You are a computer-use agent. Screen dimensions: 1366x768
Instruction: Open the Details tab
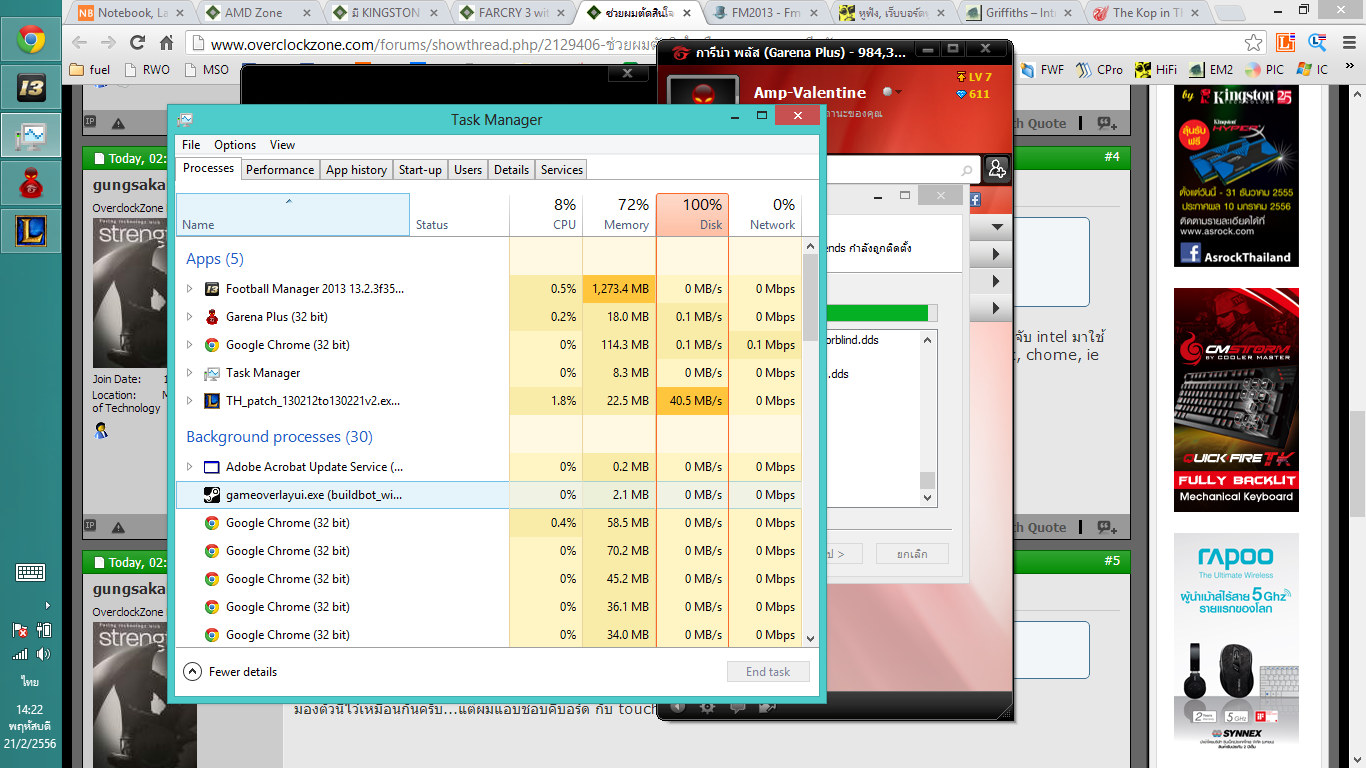(x=512, y=170)
